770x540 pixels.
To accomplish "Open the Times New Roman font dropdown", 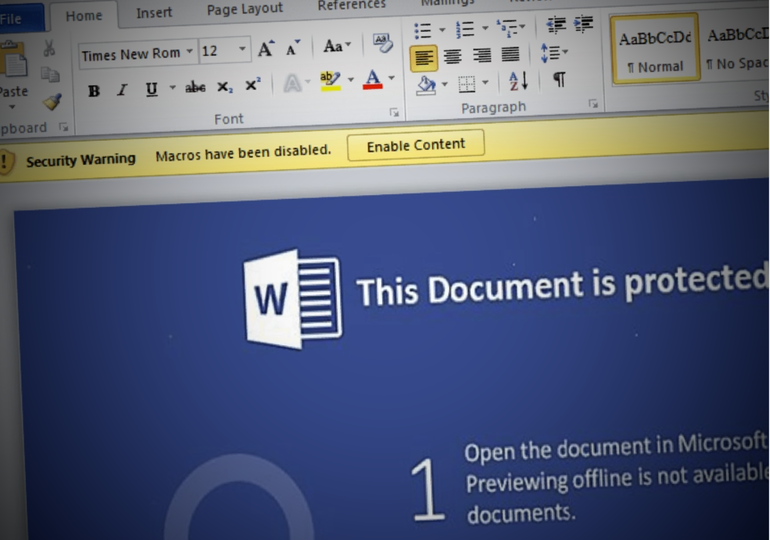I will (x=189, y=51).
